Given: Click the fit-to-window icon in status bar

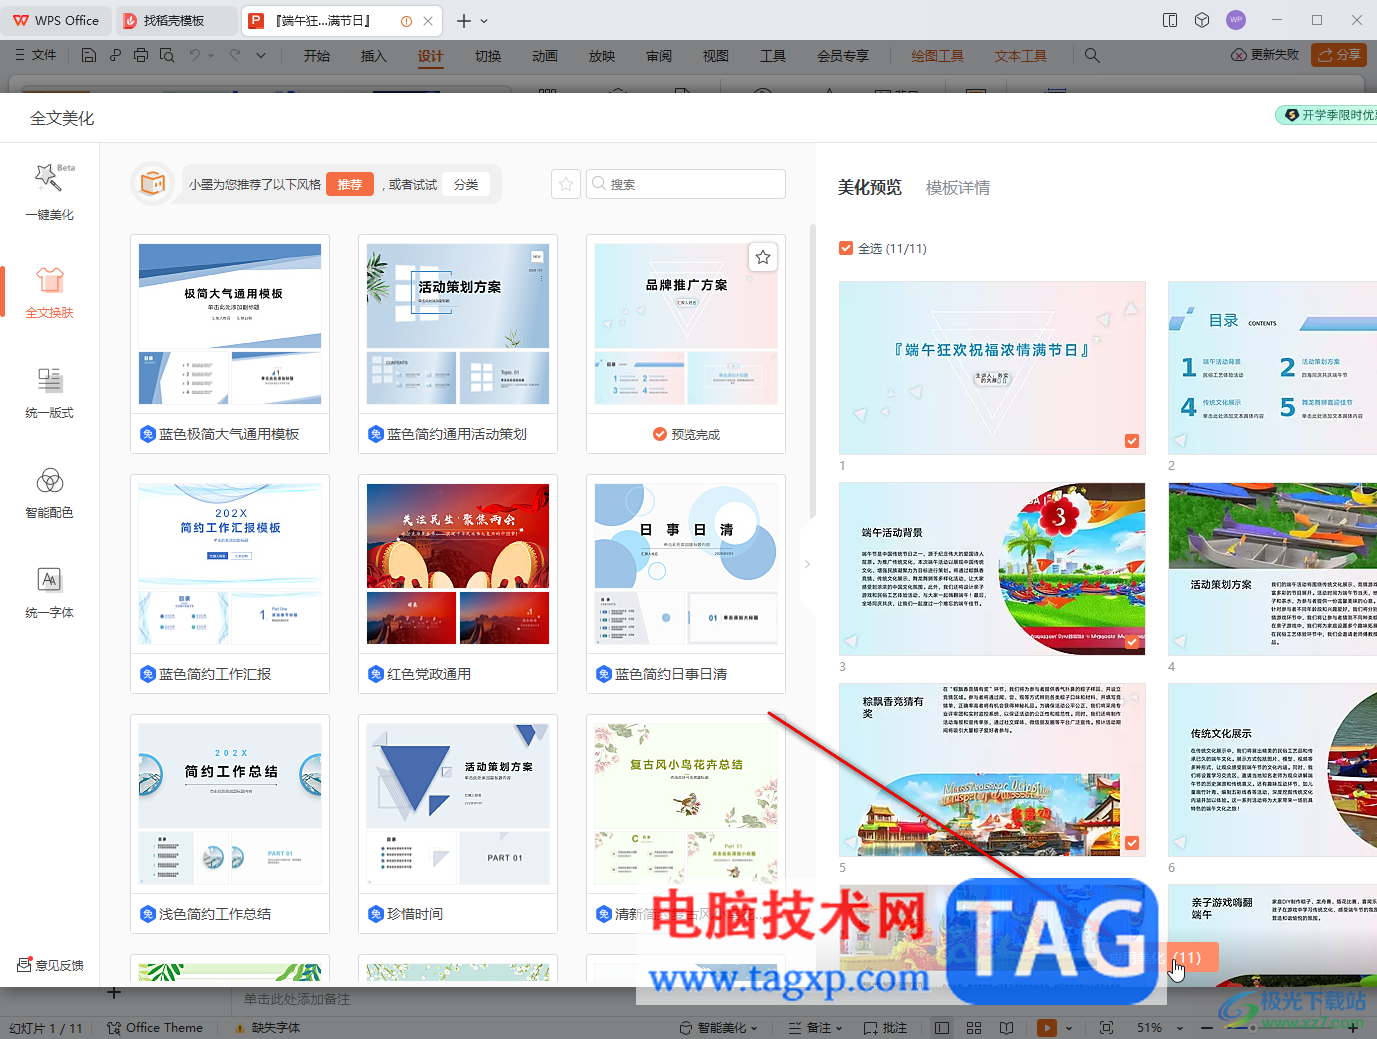Looking at the screenshot, I should [1106, 1027].
